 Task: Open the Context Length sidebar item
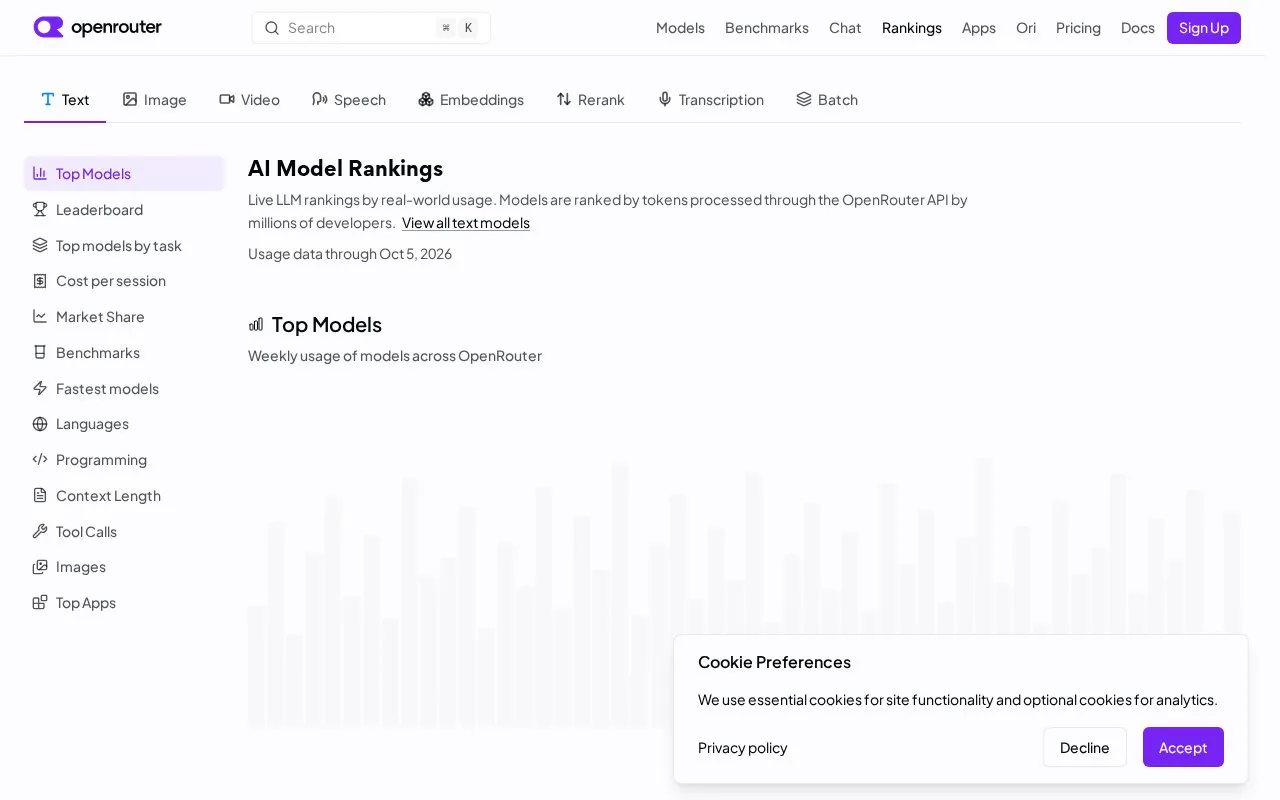[124, 495]
